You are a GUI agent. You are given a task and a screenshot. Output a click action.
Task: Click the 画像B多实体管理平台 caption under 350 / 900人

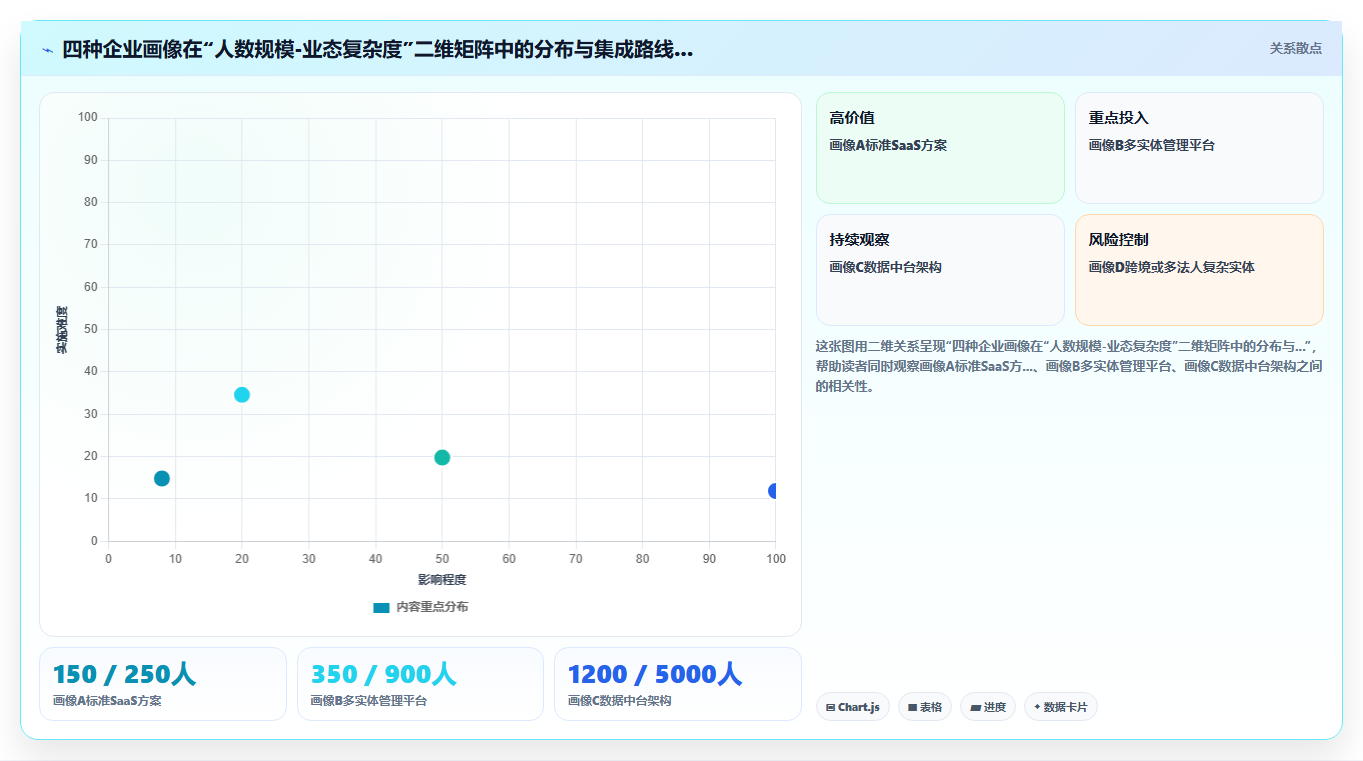click(368, 701)
